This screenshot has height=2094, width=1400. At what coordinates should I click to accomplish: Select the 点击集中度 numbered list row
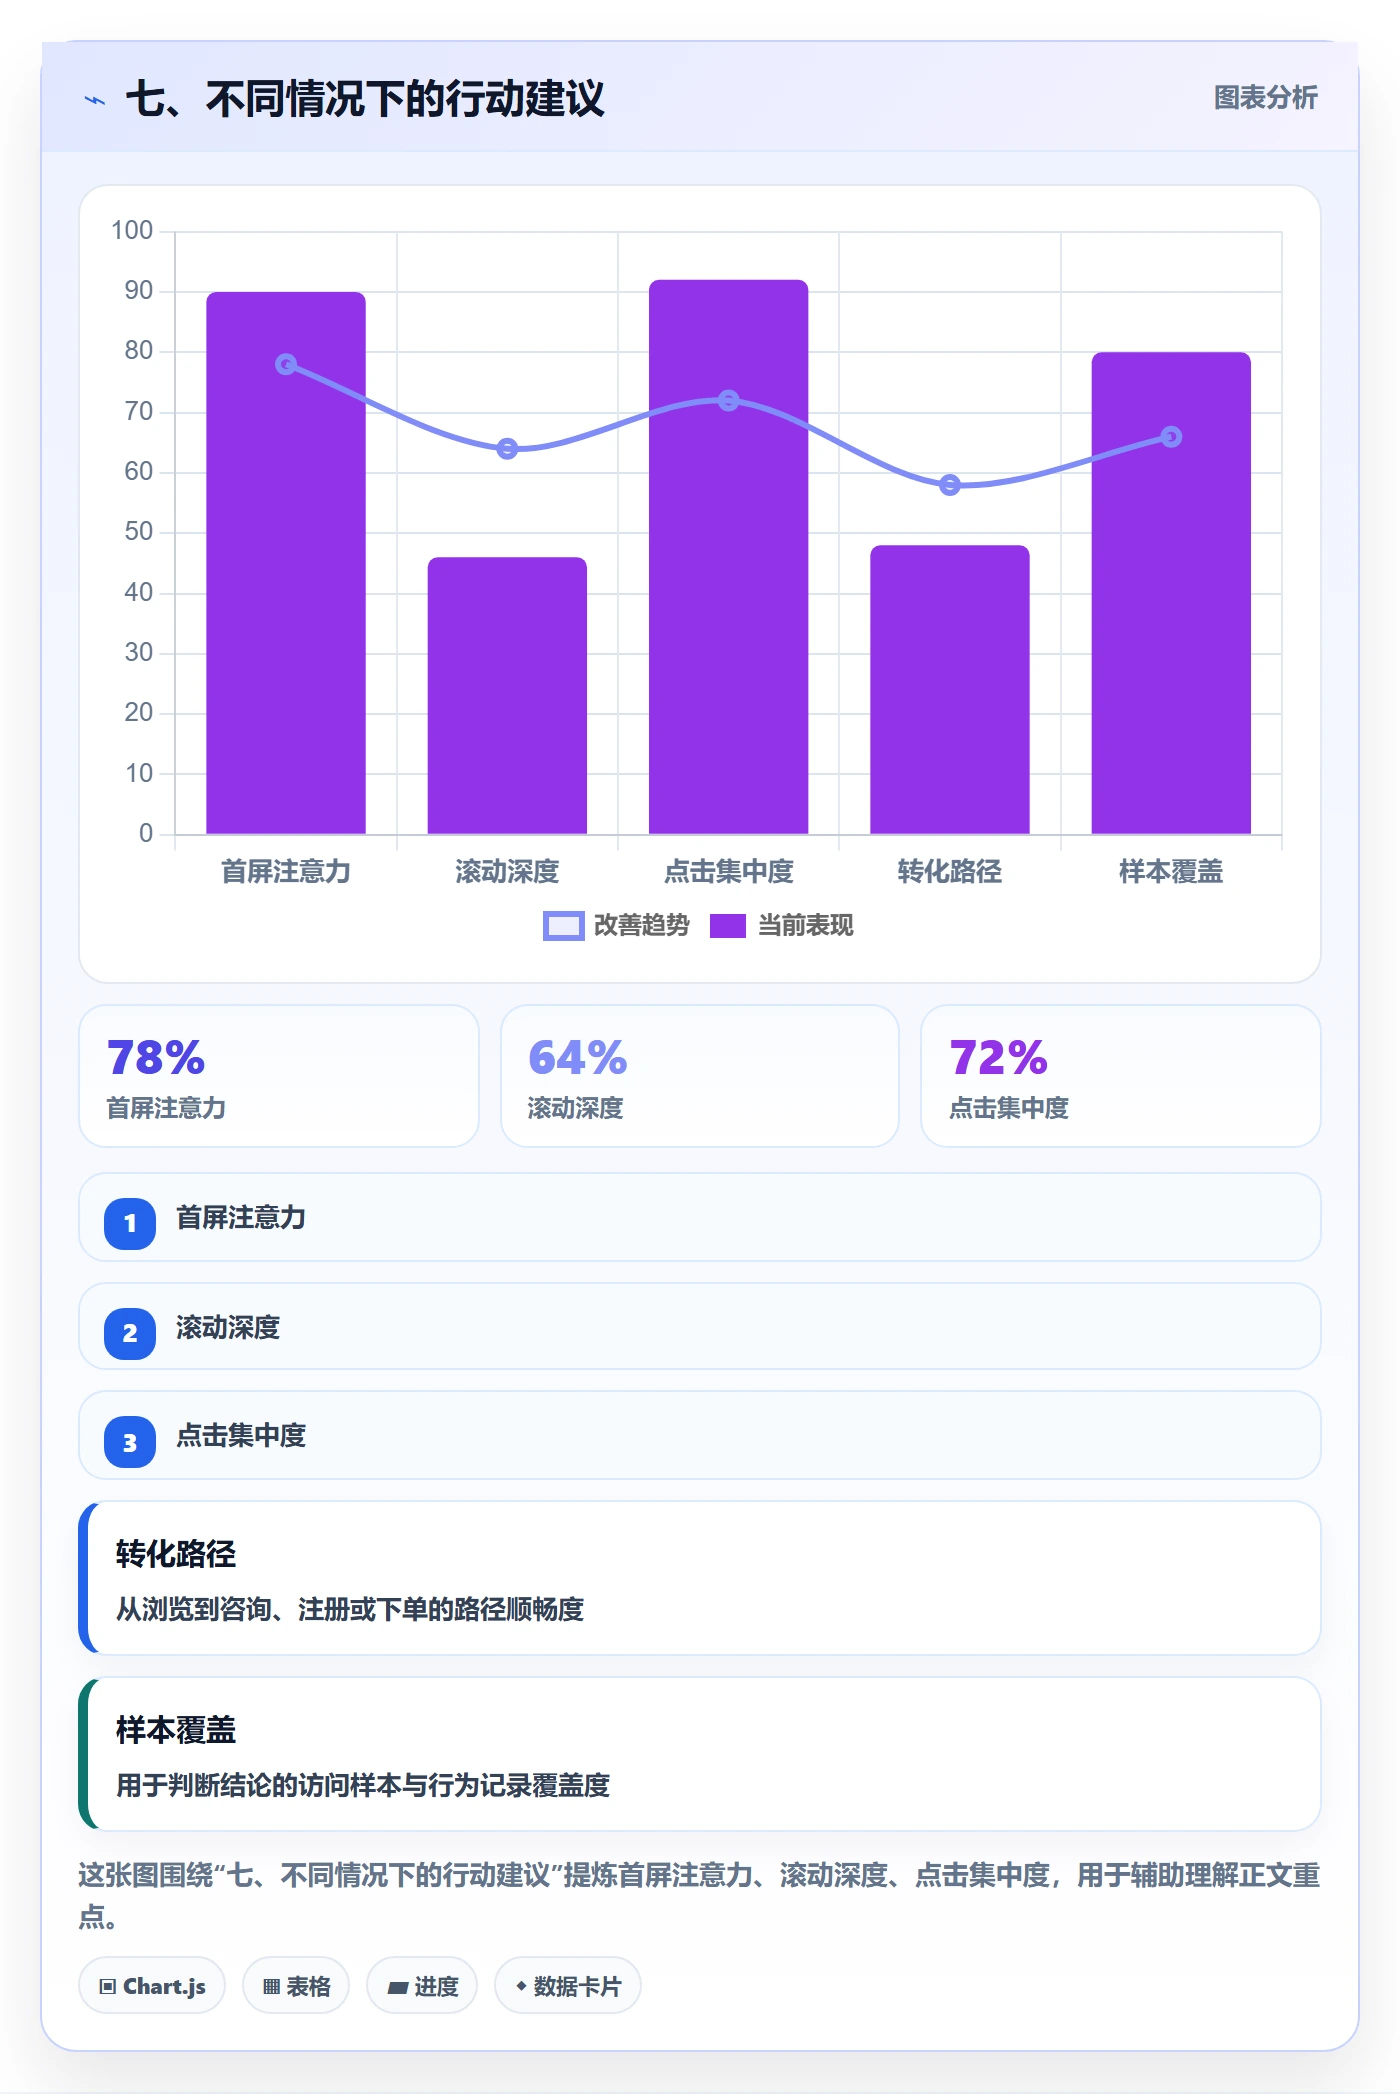700,1435
